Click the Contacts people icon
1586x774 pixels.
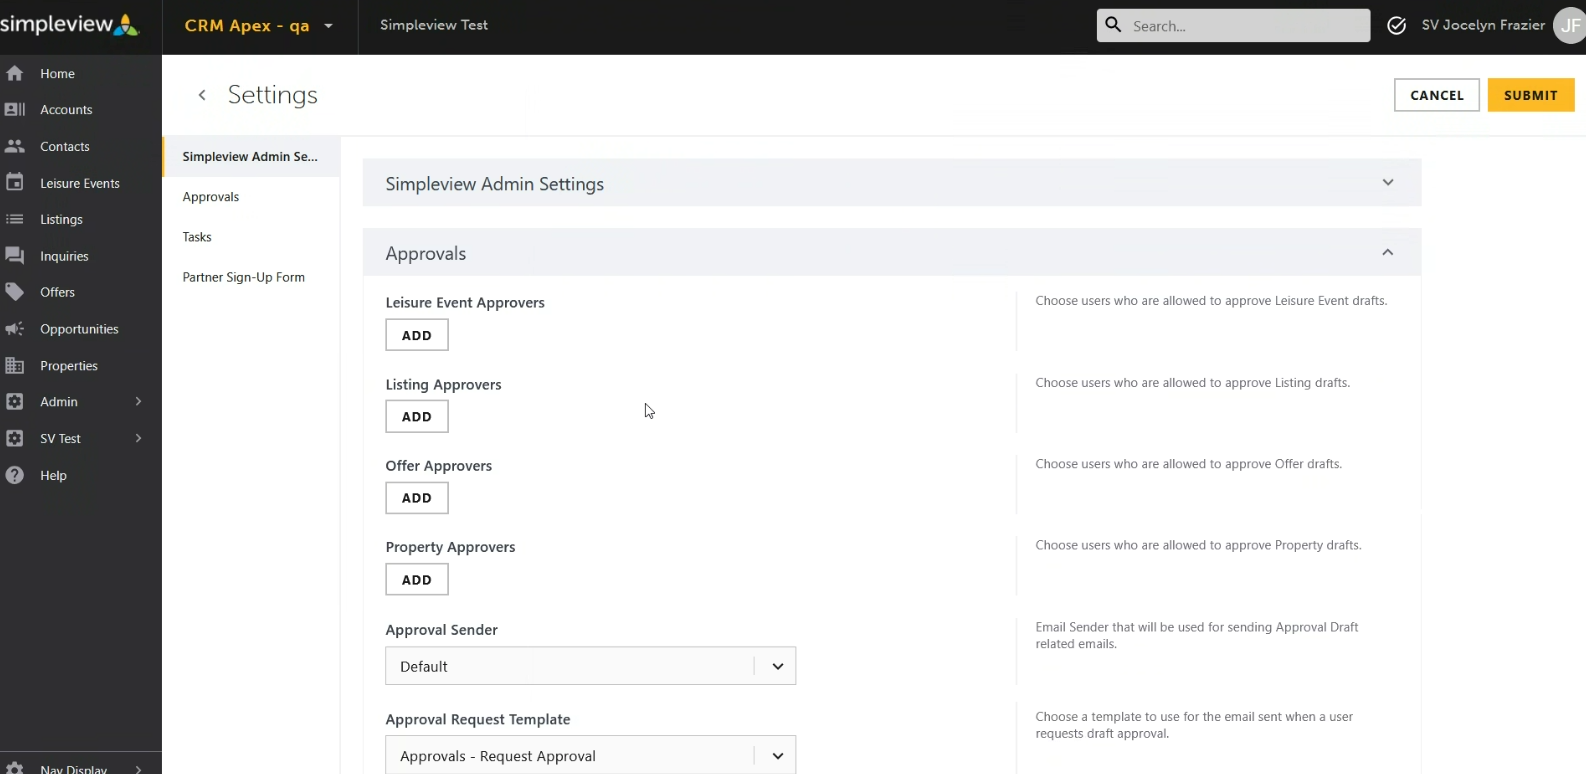point(15,146)
